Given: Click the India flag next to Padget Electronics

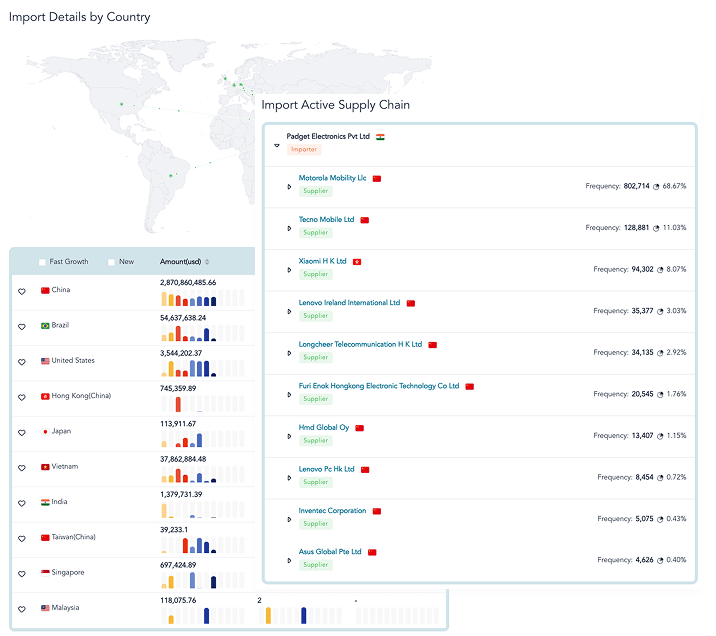Looking at the screenshot, I should pyautogui.click(x=380, y=137).
